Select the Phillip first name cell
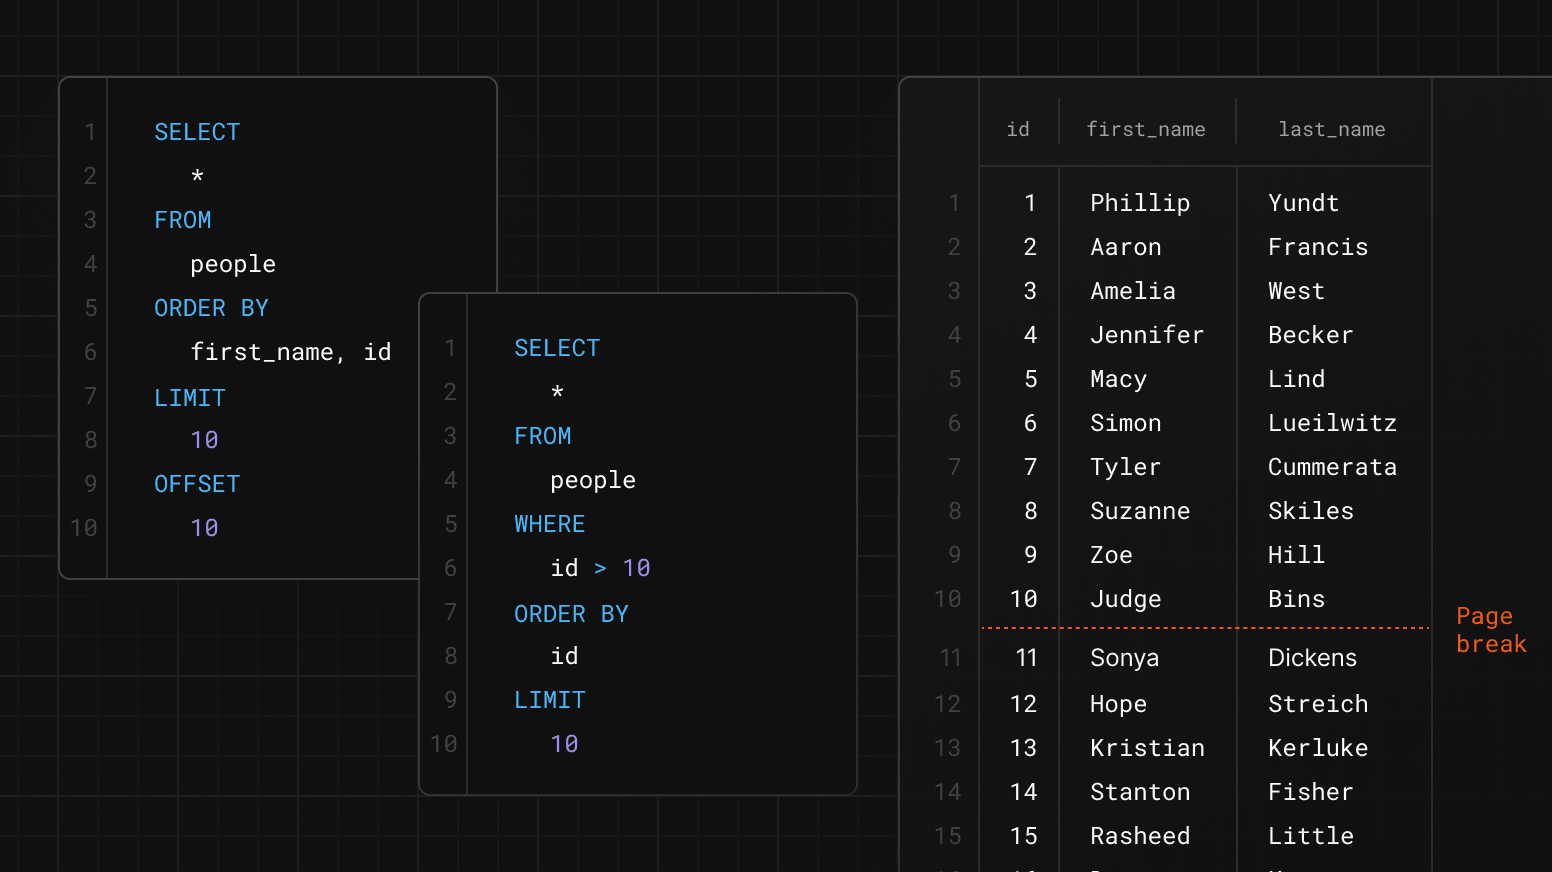Screen dimensions: 1552x872 point(1140,203)
